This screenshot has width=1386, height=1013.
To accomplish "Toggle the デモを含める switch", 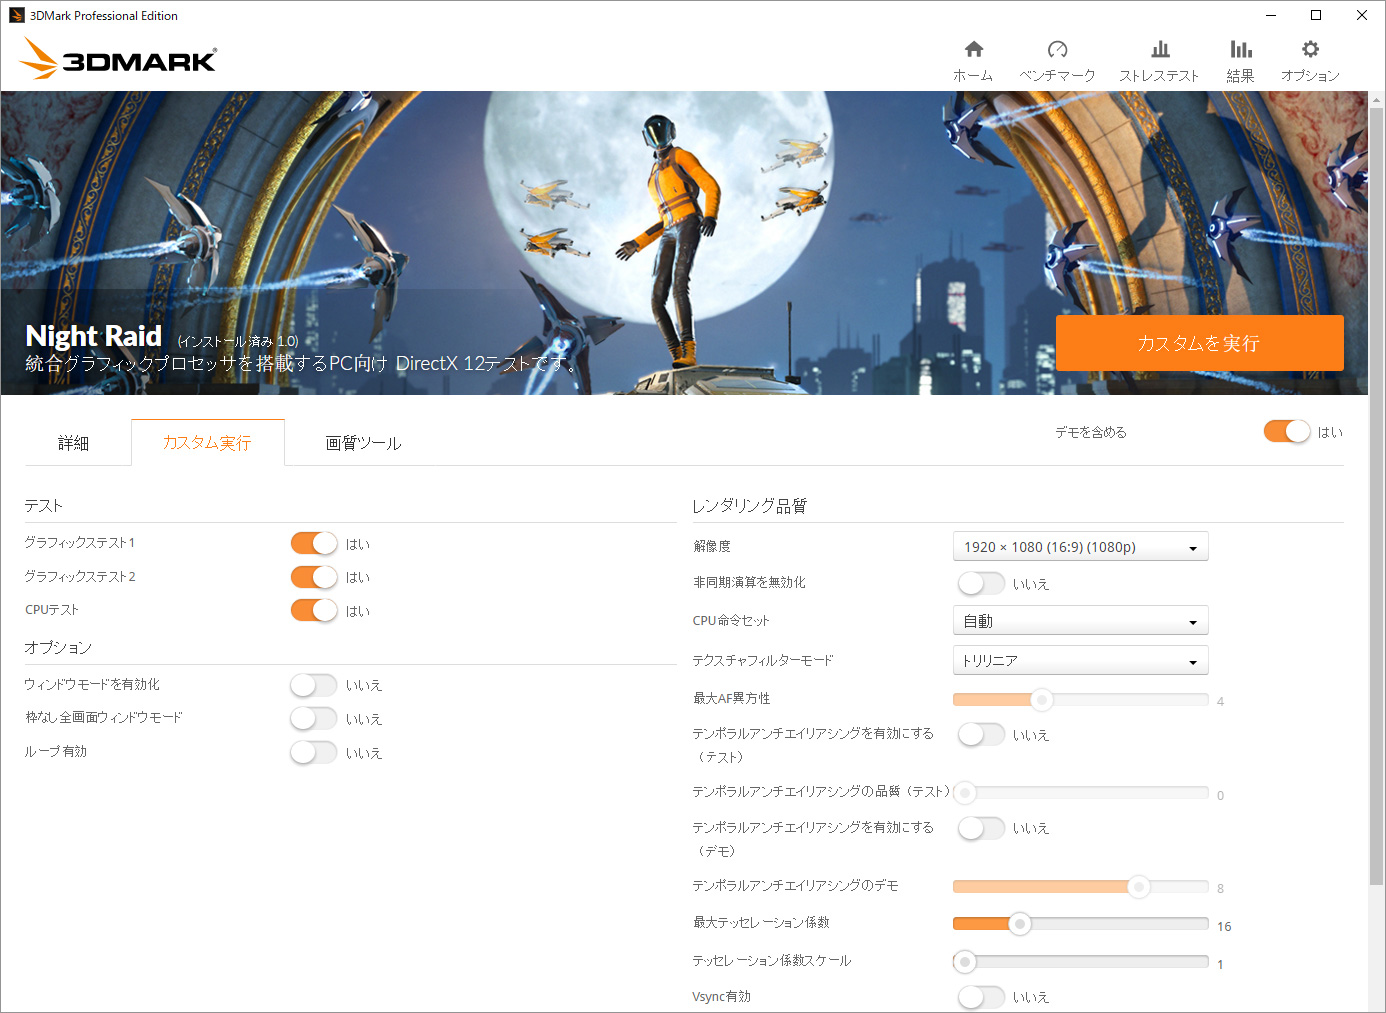I will pyautogui.click(x=1287, y=431).
